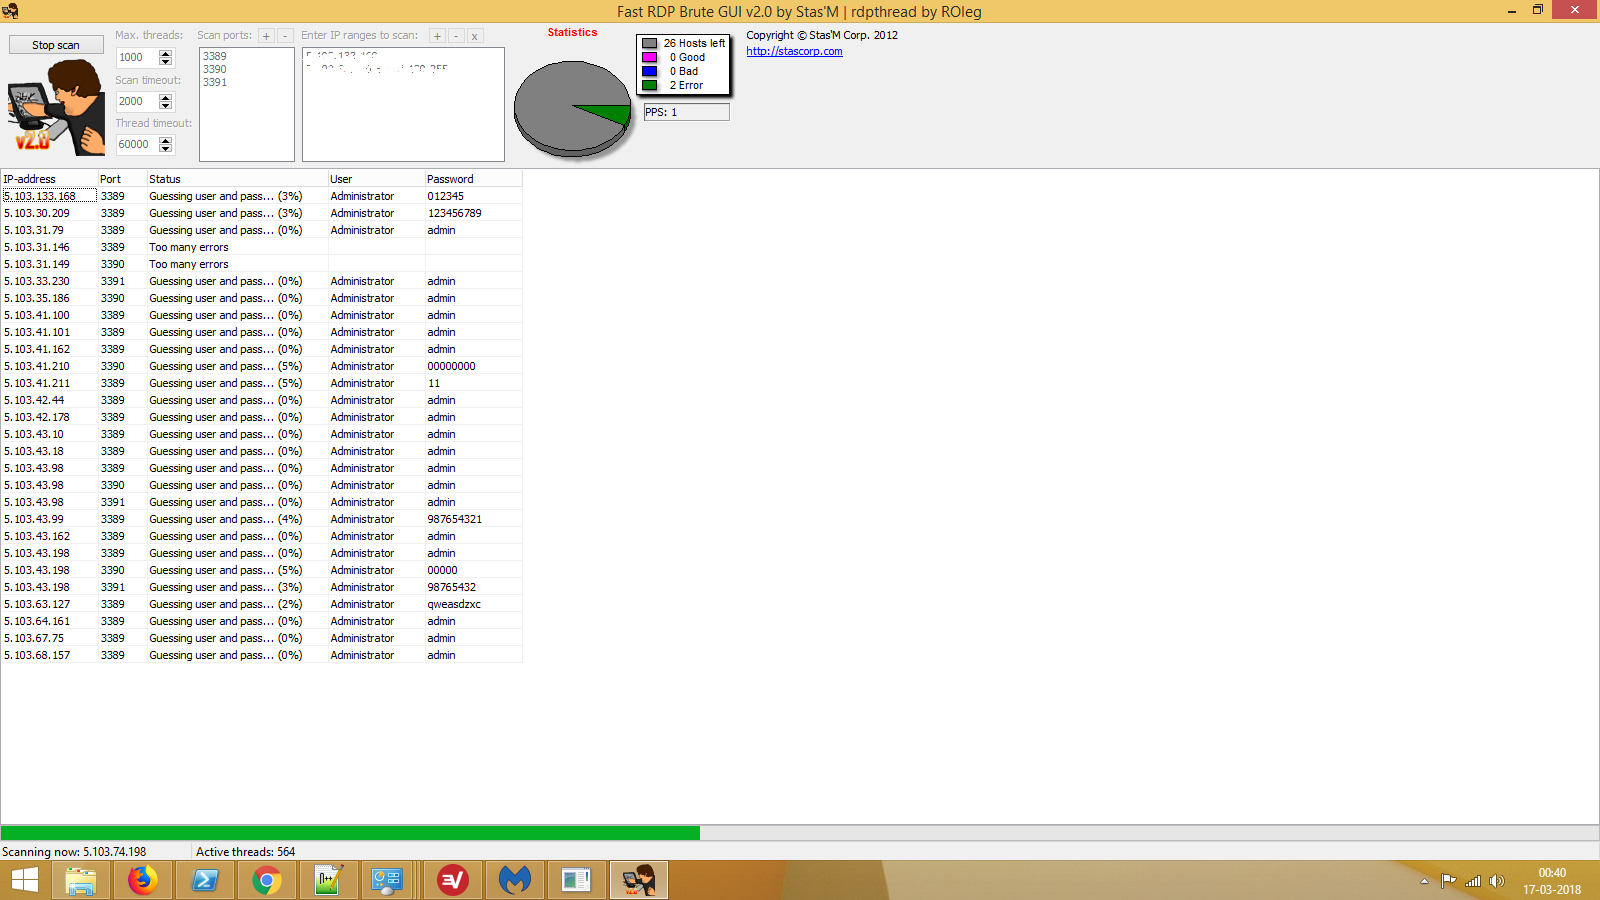Select the row for 5.103.133.168
Image resolution: width=1600 pixels, height=900 pixels.
coord(261,196)
